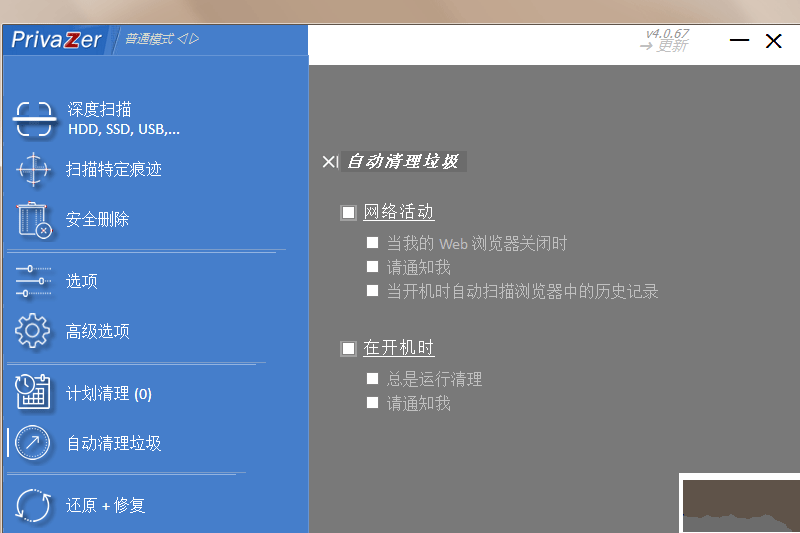
Task: Click the graph thumbnail in the bottom corner
Action: click(x=740, y=505)
